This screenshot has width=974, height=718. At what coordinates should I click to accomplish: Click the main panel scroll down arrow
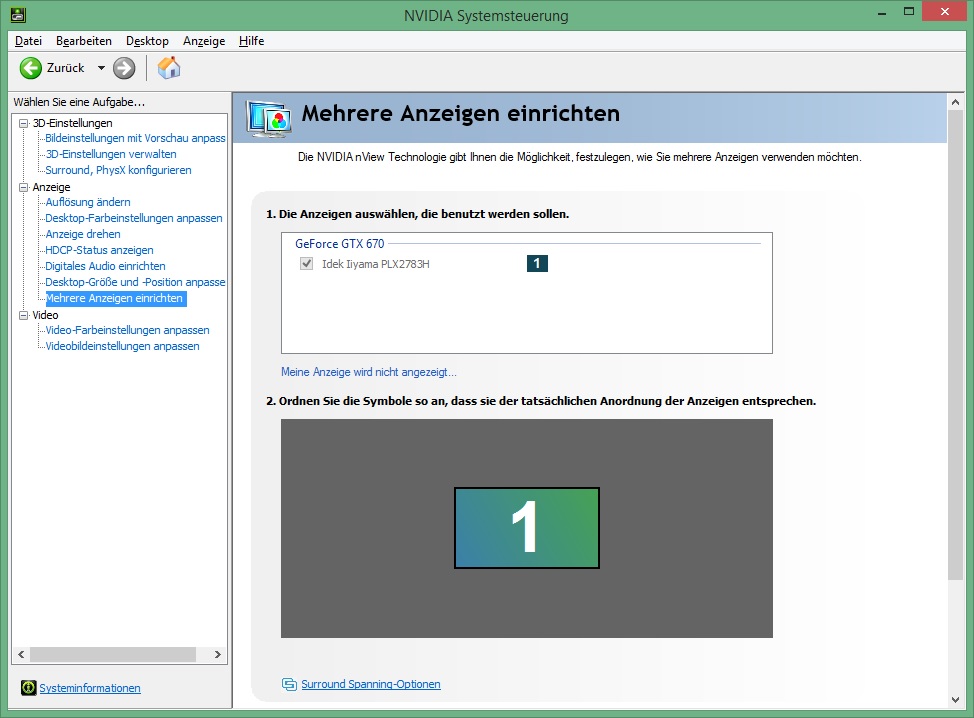point(955,700)
